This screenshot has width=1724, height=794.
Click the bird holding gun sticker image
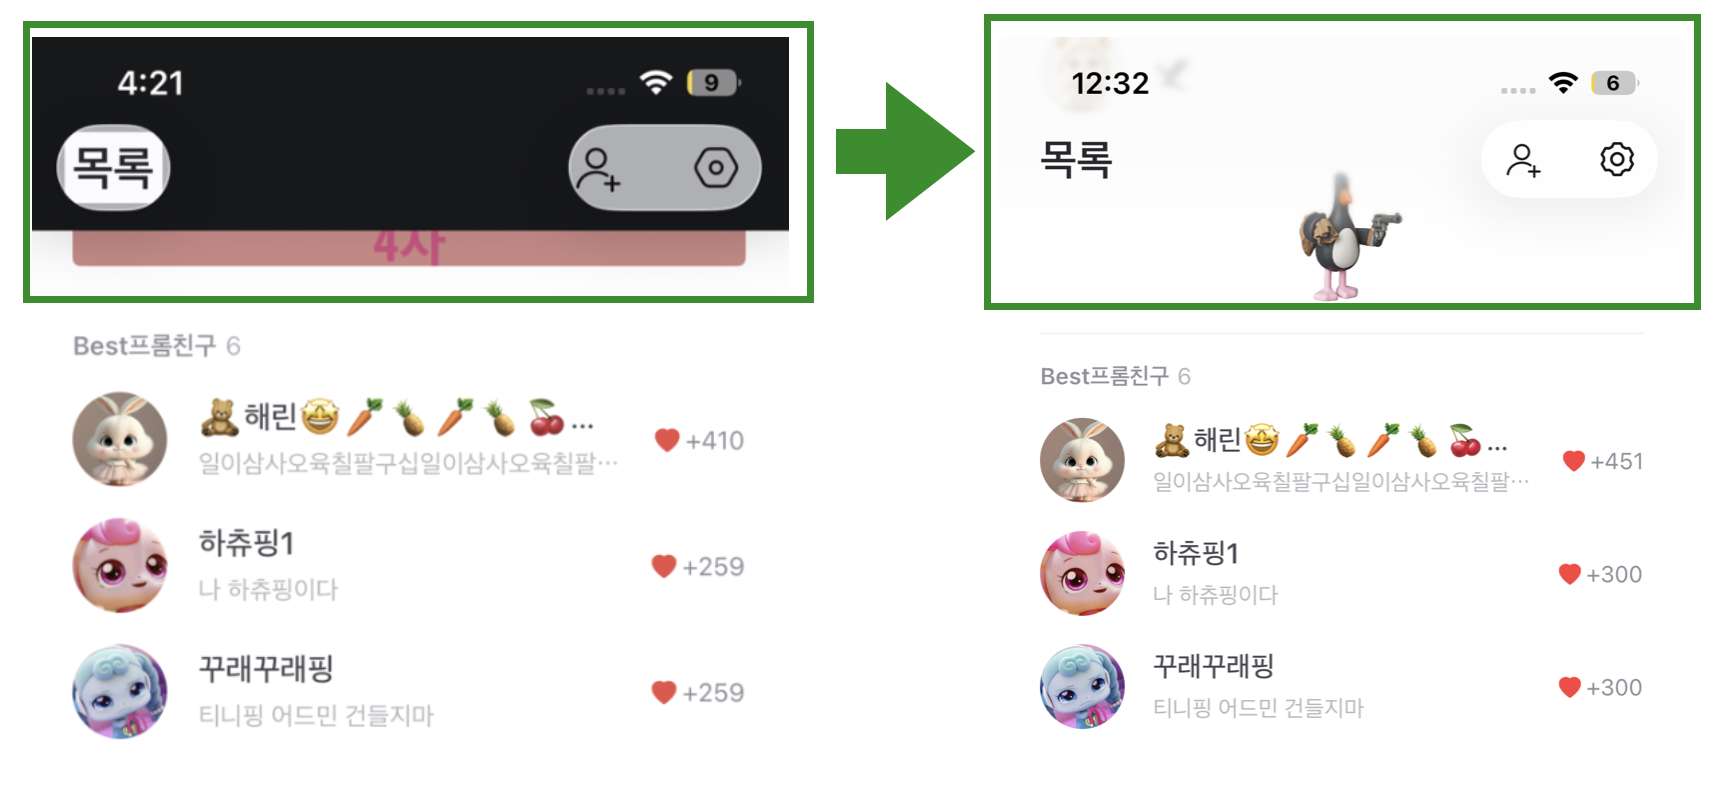click(x=1348, y=239)
